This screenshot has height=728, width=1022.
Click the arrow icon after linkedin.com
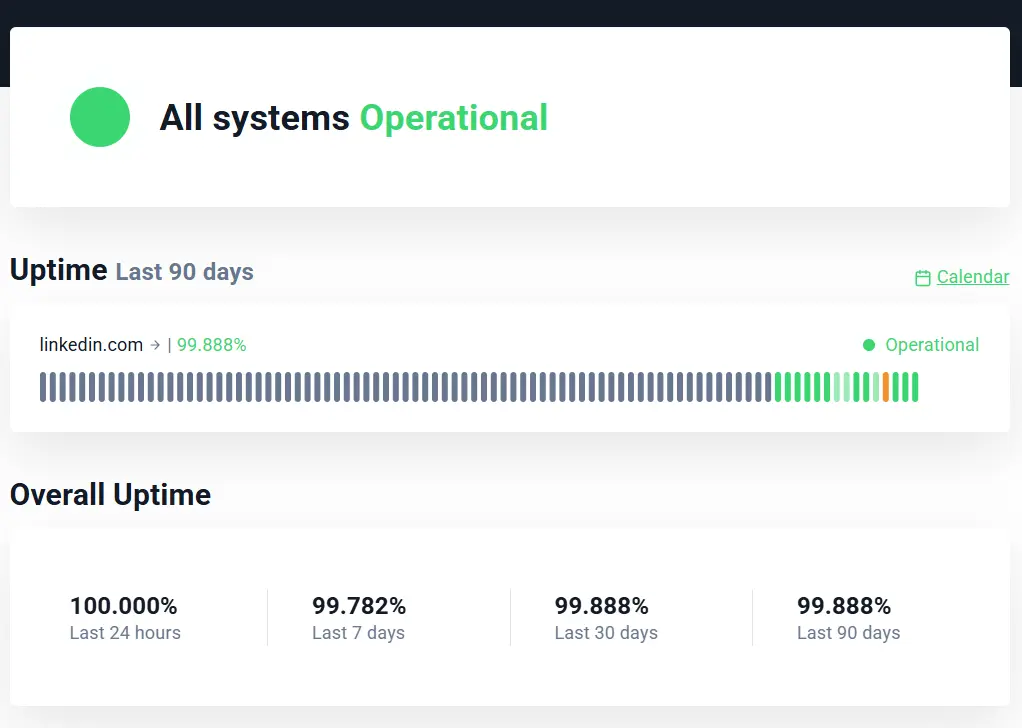click(x=155, y=345)
